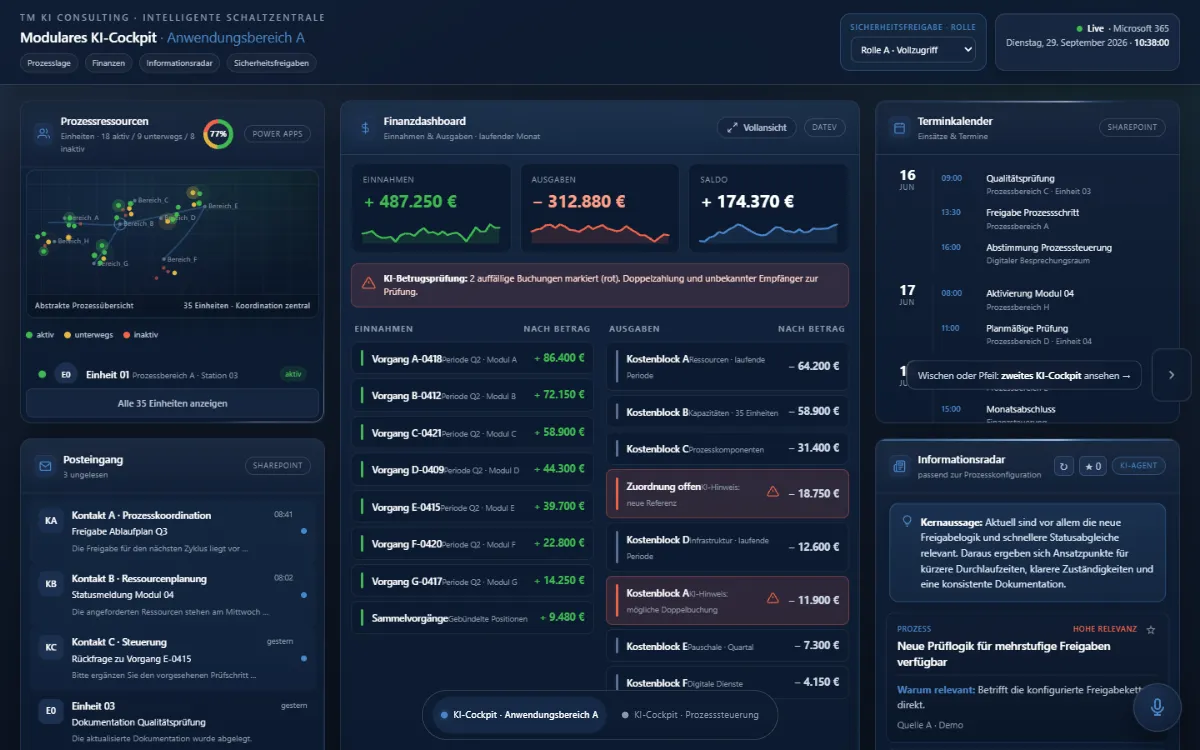Select Vorgang G-0417 income row

[x=472, y=581]
